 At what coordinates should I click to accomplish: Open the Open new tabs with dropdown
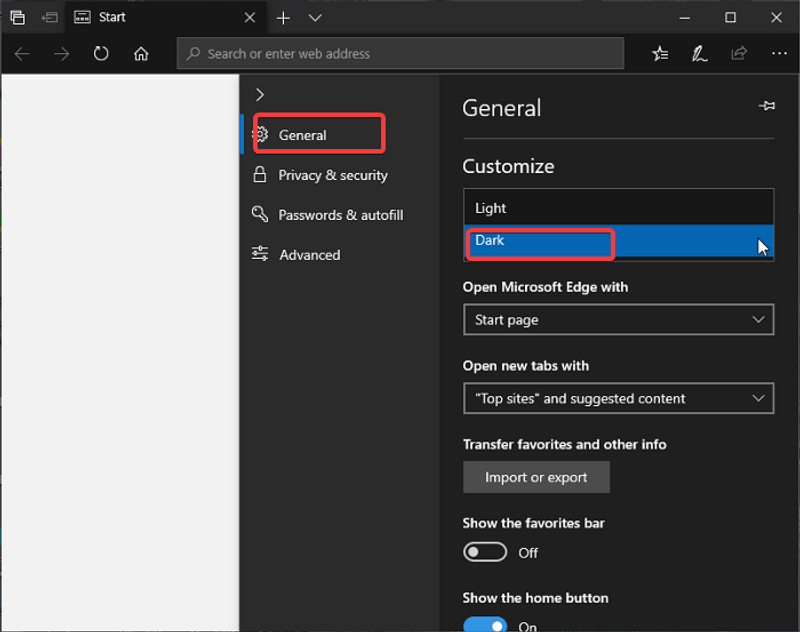click(x=618, y=398)
